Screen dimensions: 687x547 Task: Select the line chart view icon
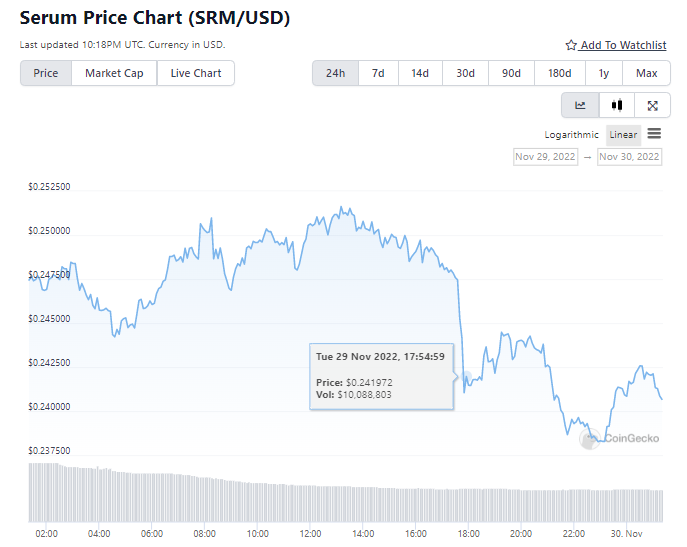580,105
